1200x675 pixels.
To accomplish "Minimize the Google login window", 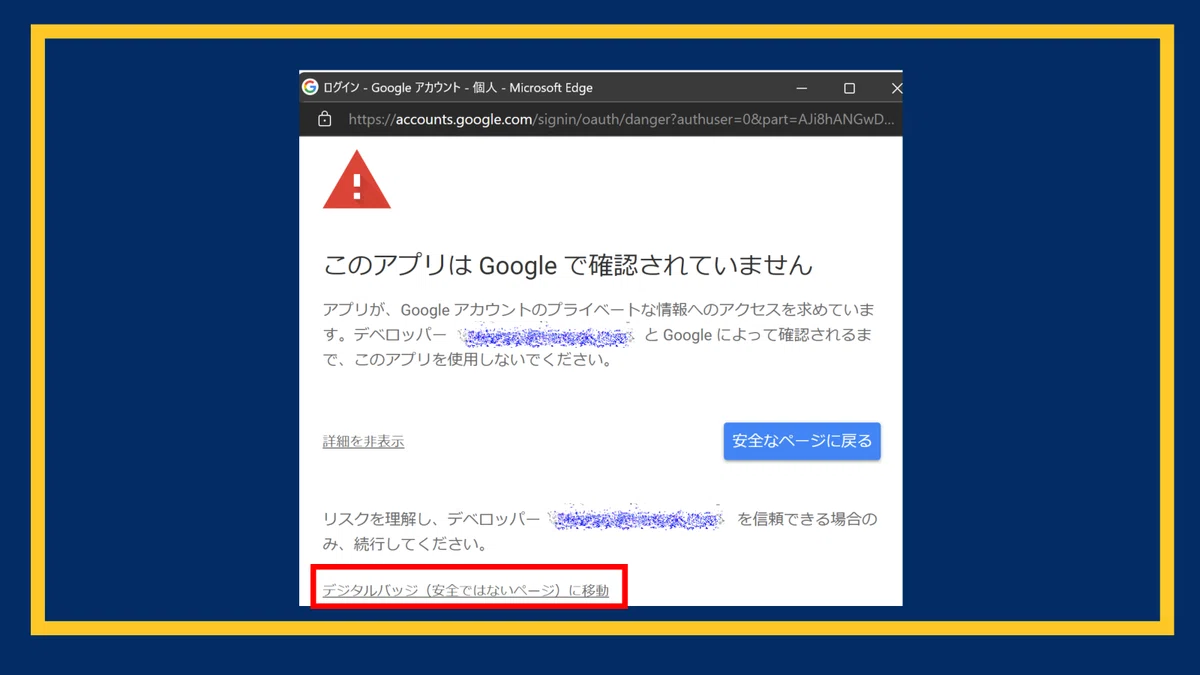I will (x=802, y=88).
